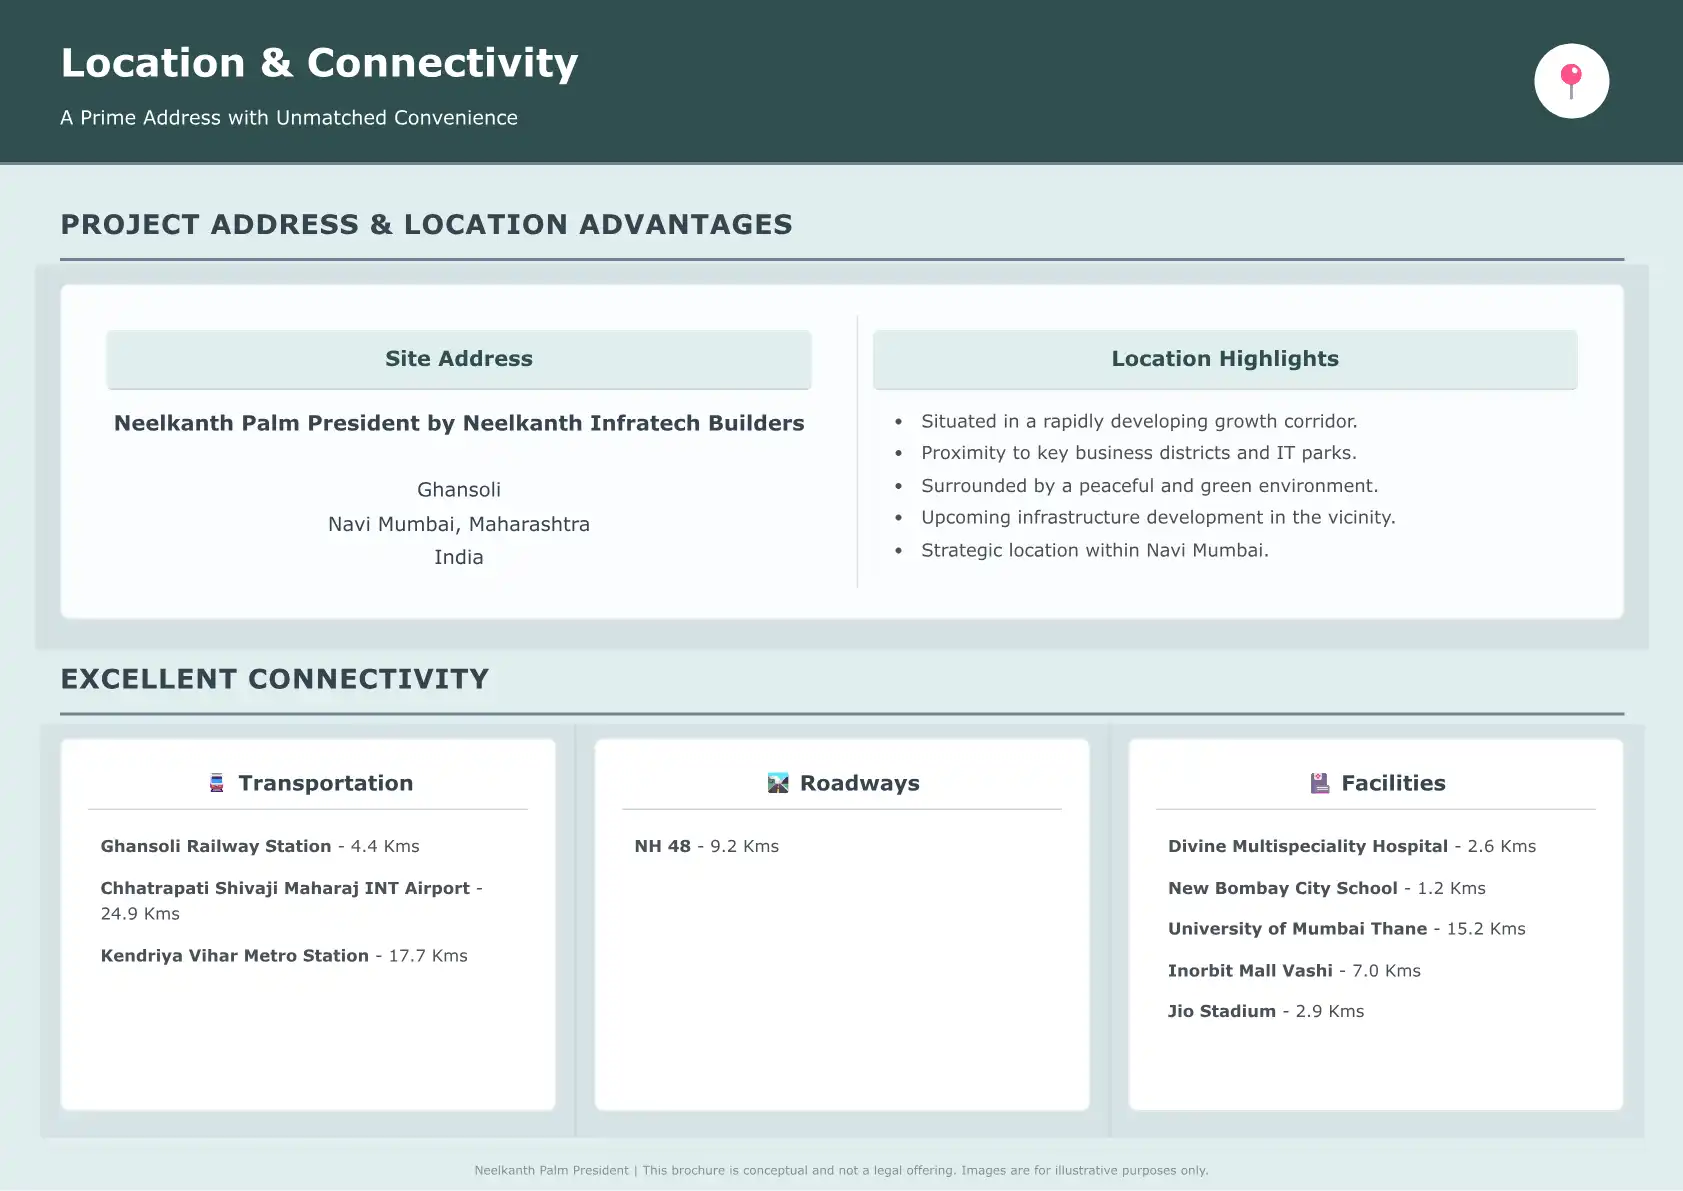1683x1191 pixels.
Task: Click Ghansoli Railway Station entry
Action: 260,846
